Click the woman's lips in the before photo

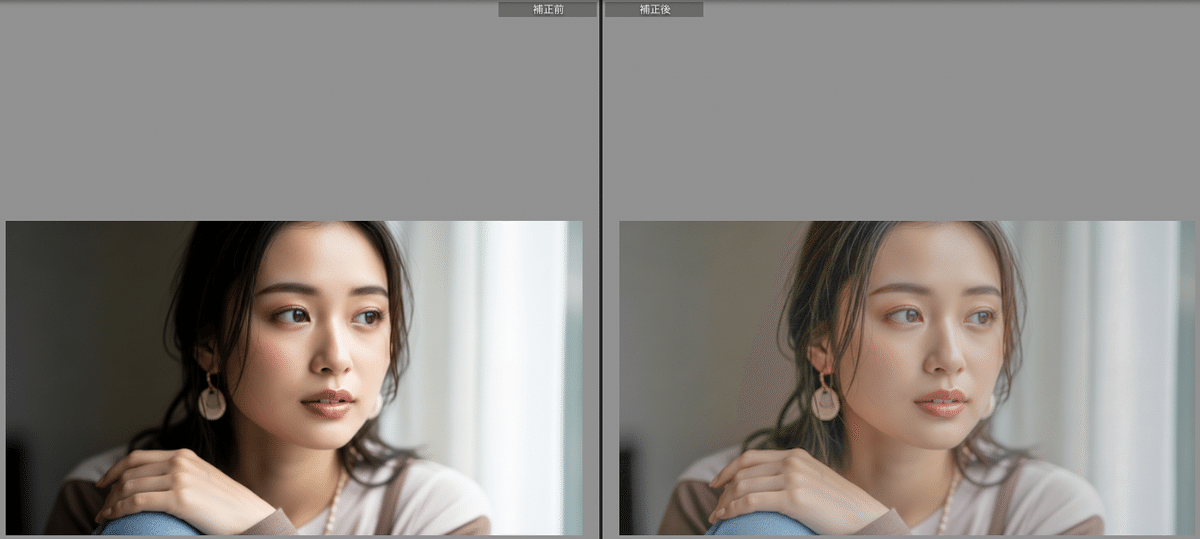330,403
